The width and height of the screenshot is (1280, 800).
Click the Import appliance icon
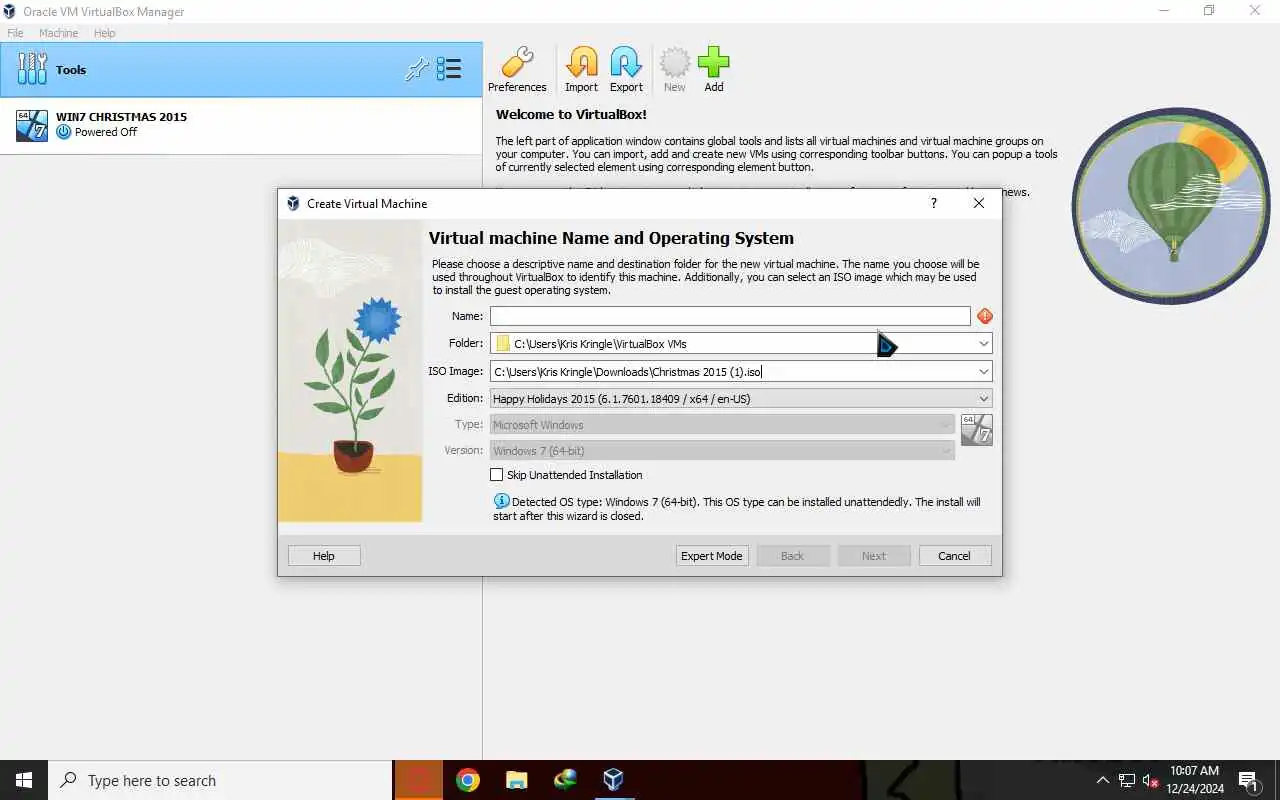(x=581, y=63)
